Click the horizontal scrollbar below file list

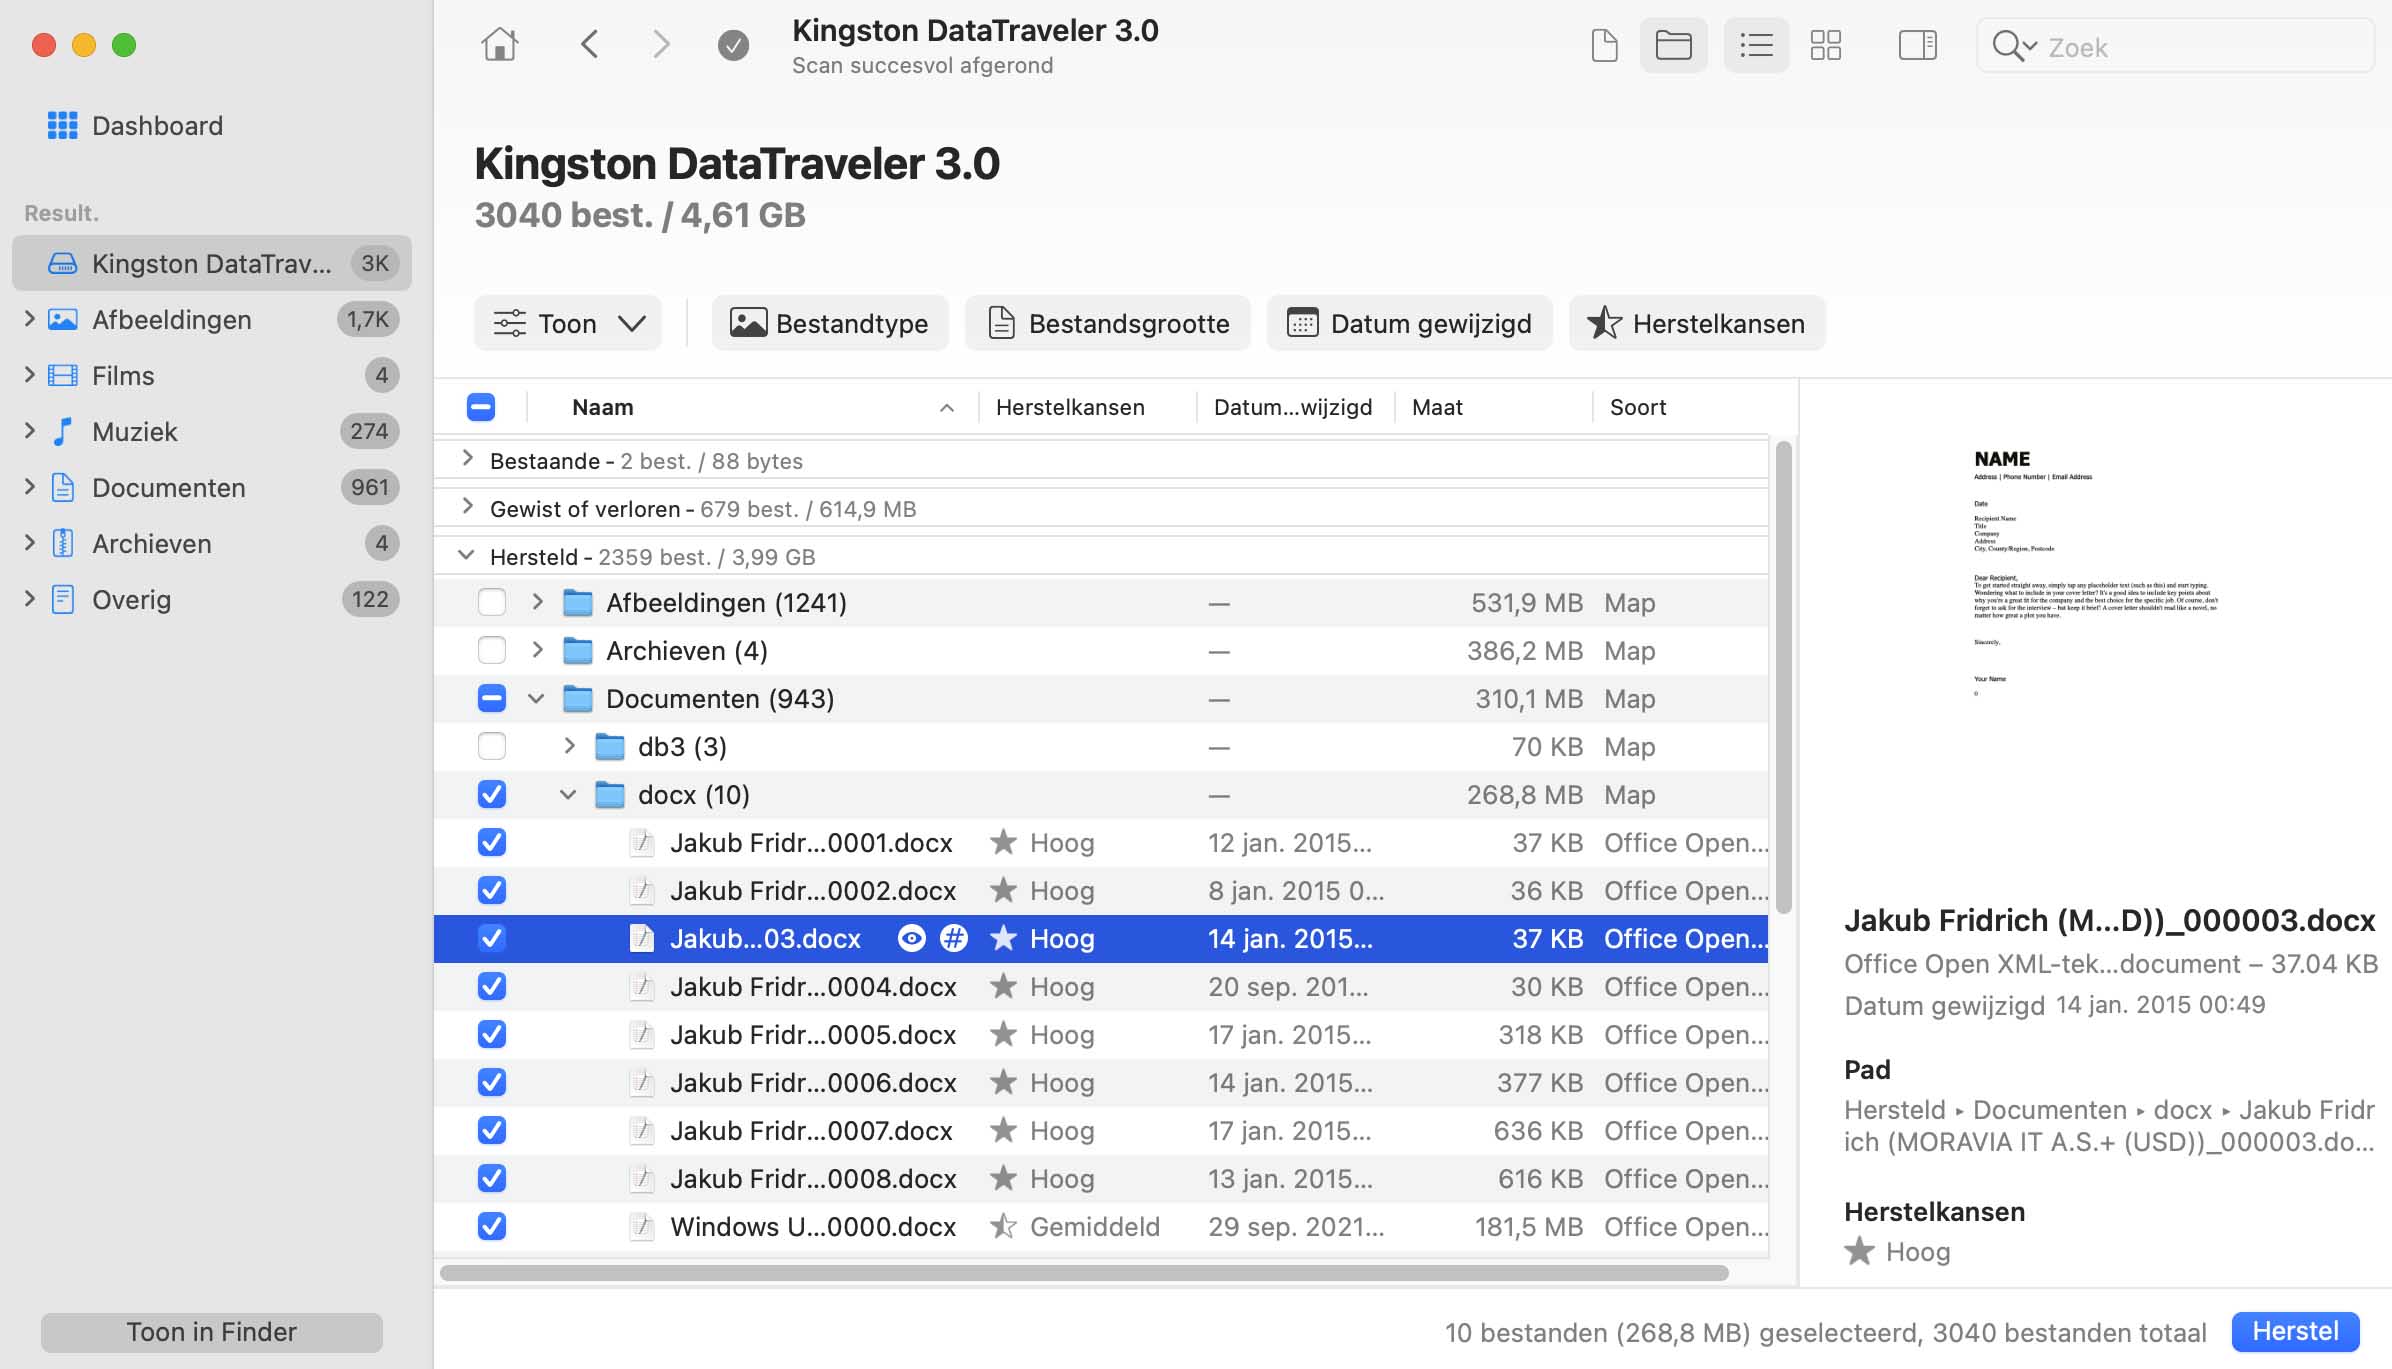click(x=1084, y=1273)
